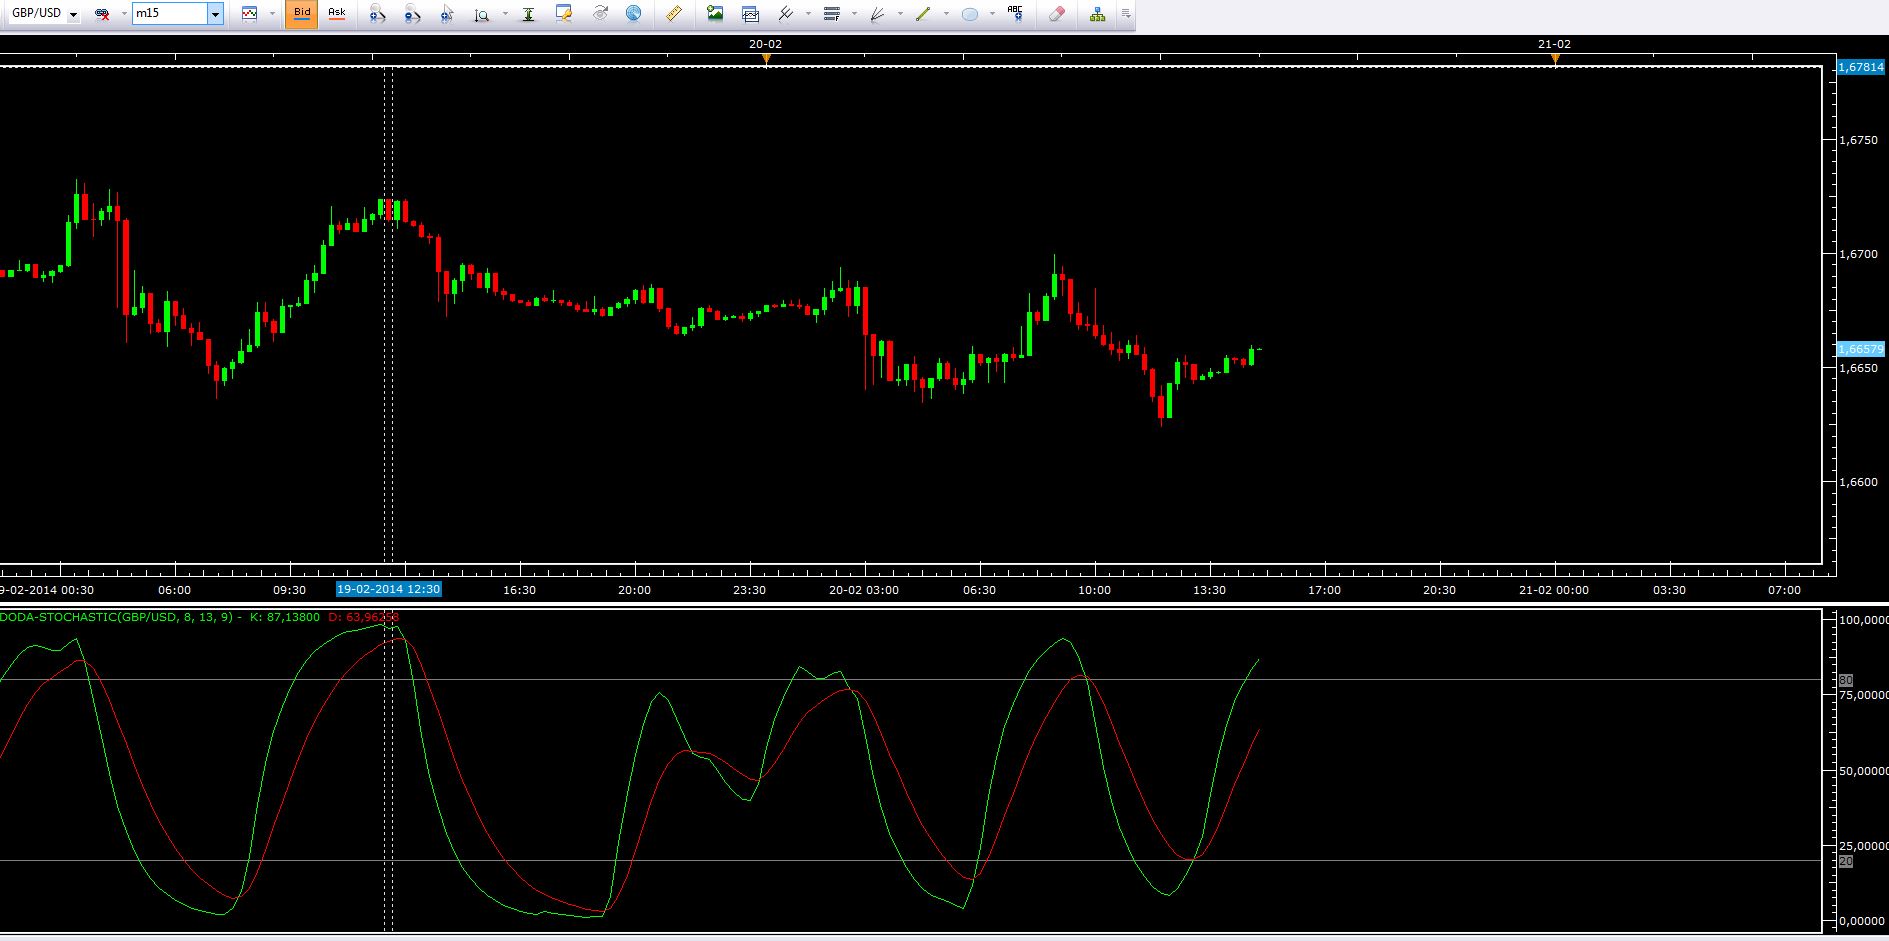Click the add image icon
Image resolution: width=1889 pixels, height=941 pixels.
(x=715, y=14)
